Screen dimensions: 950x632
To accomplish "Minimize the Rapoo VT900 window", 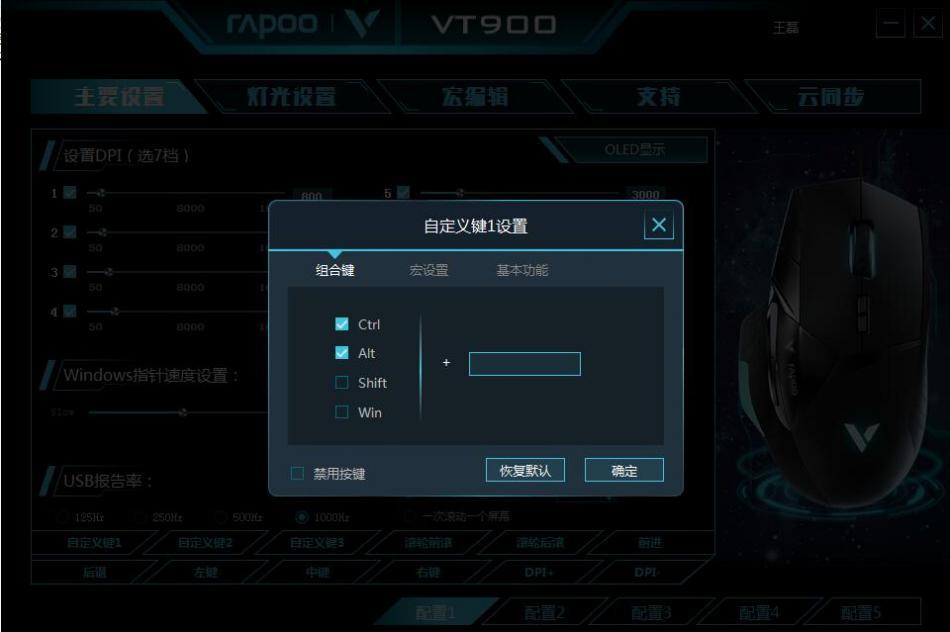I will 891,24.
